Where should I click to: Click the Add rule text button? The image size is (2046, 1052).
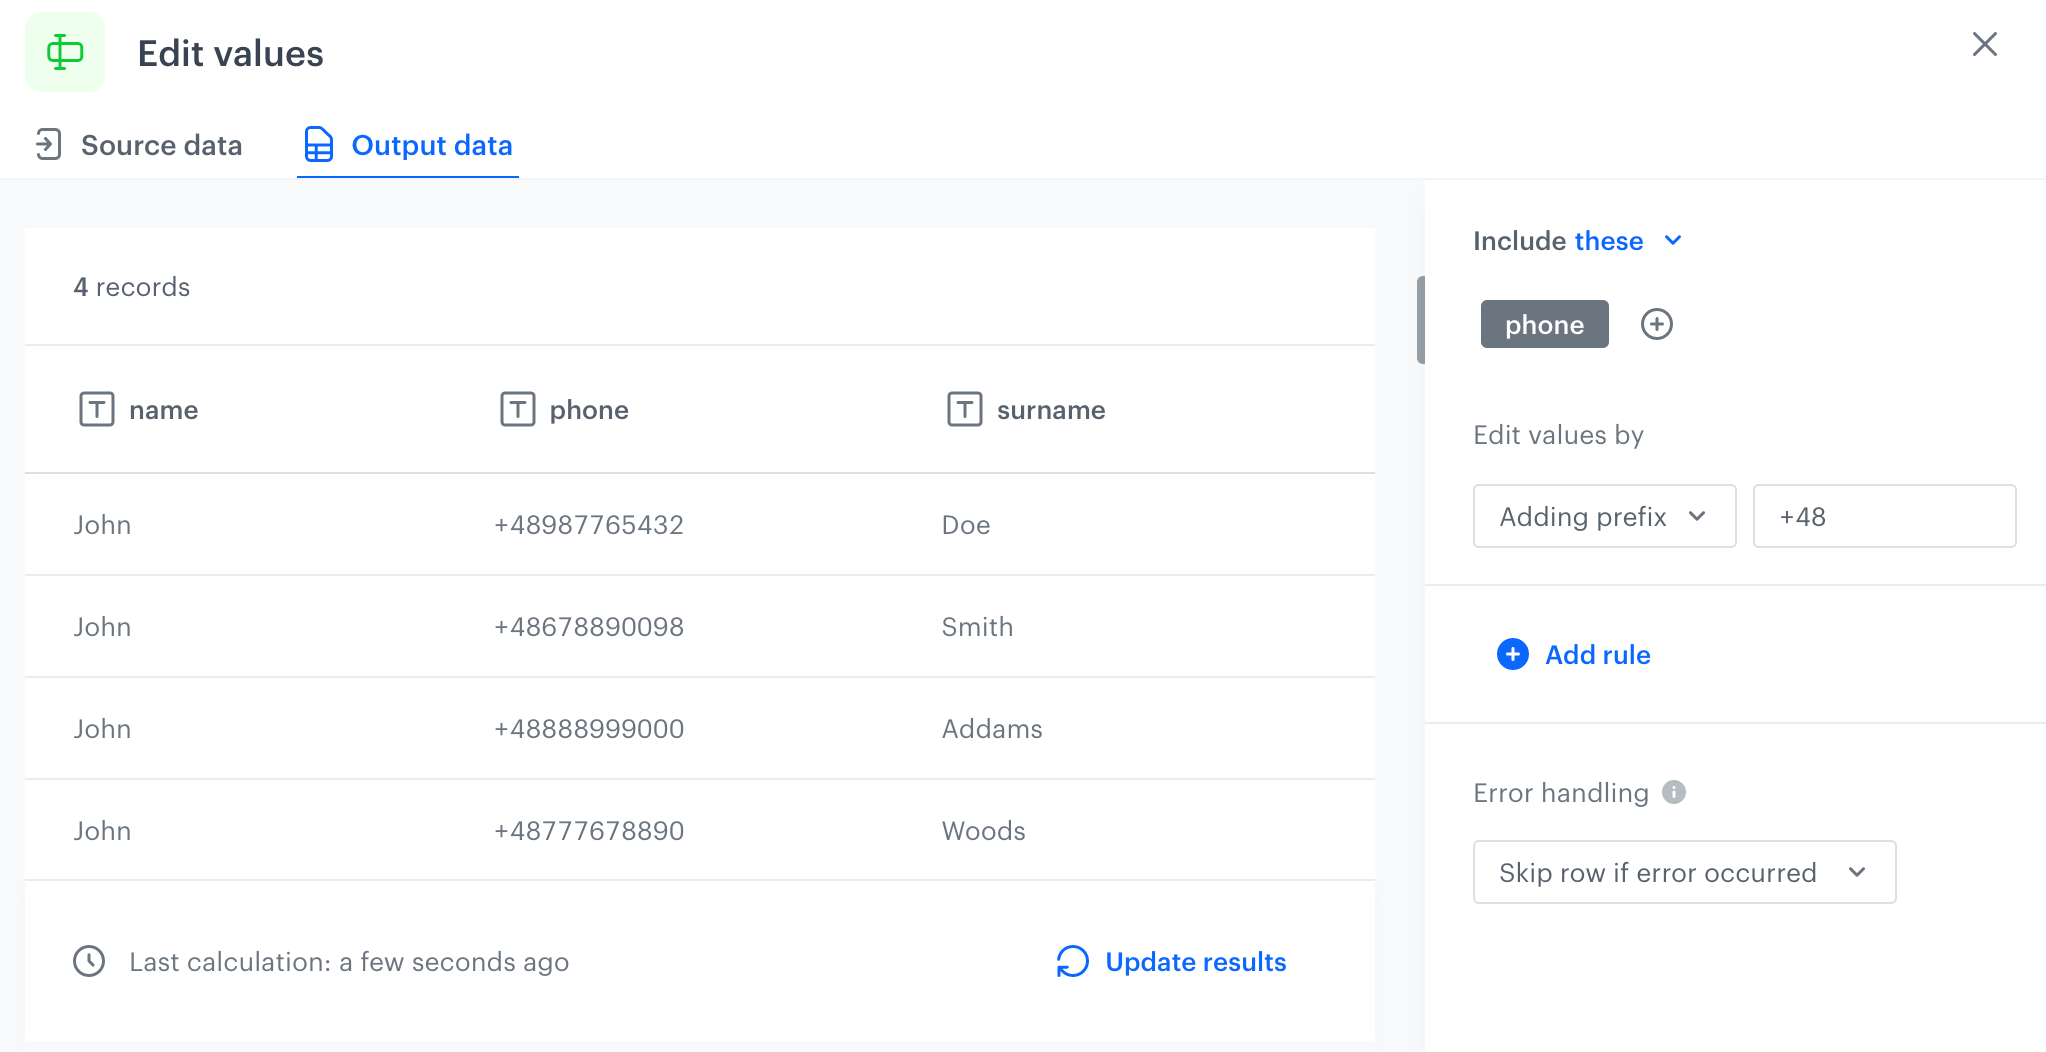tap(1597, 655)
